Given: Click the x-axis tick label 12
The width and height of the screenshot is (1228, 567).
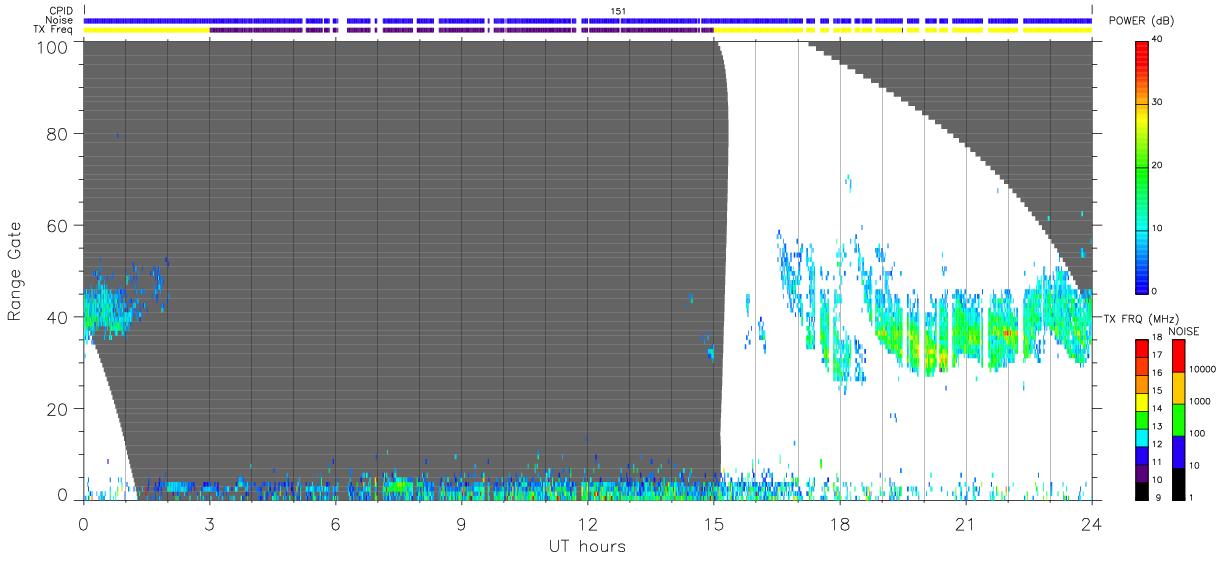Looking at the screenshot, I should 587,523.
